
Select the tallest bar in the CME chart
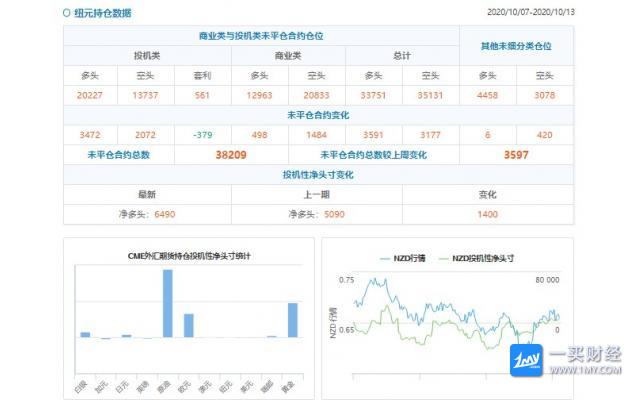coord(168,303)
